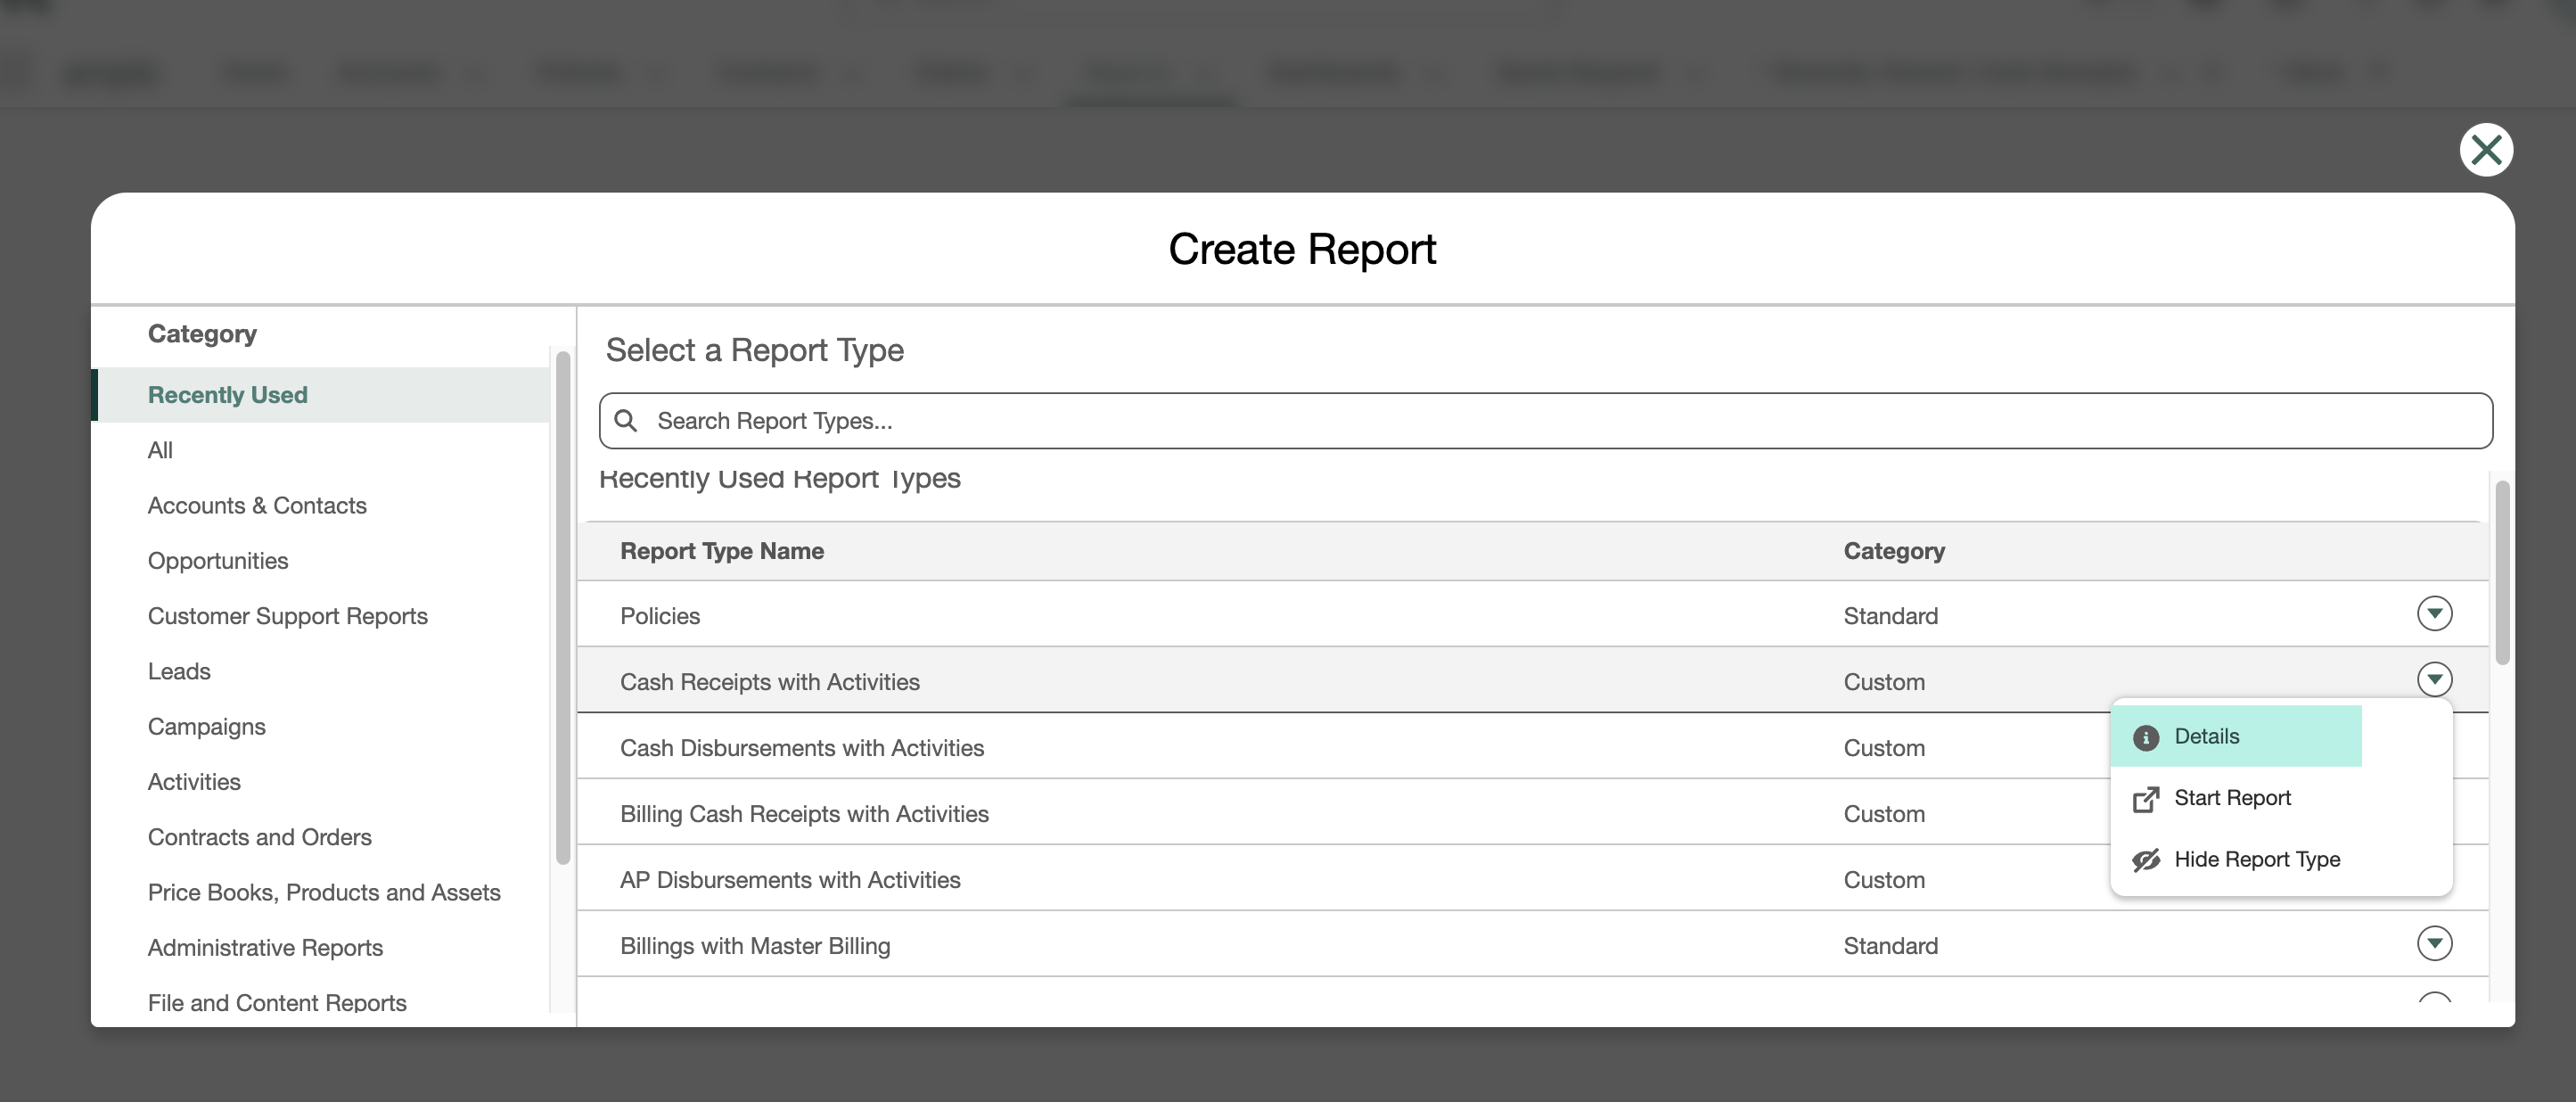This screenshot has width=2576, height=1102.
Task: Select AP Disbursements with Activities report type
Action: pyautogui.click(x=790, y=880)
